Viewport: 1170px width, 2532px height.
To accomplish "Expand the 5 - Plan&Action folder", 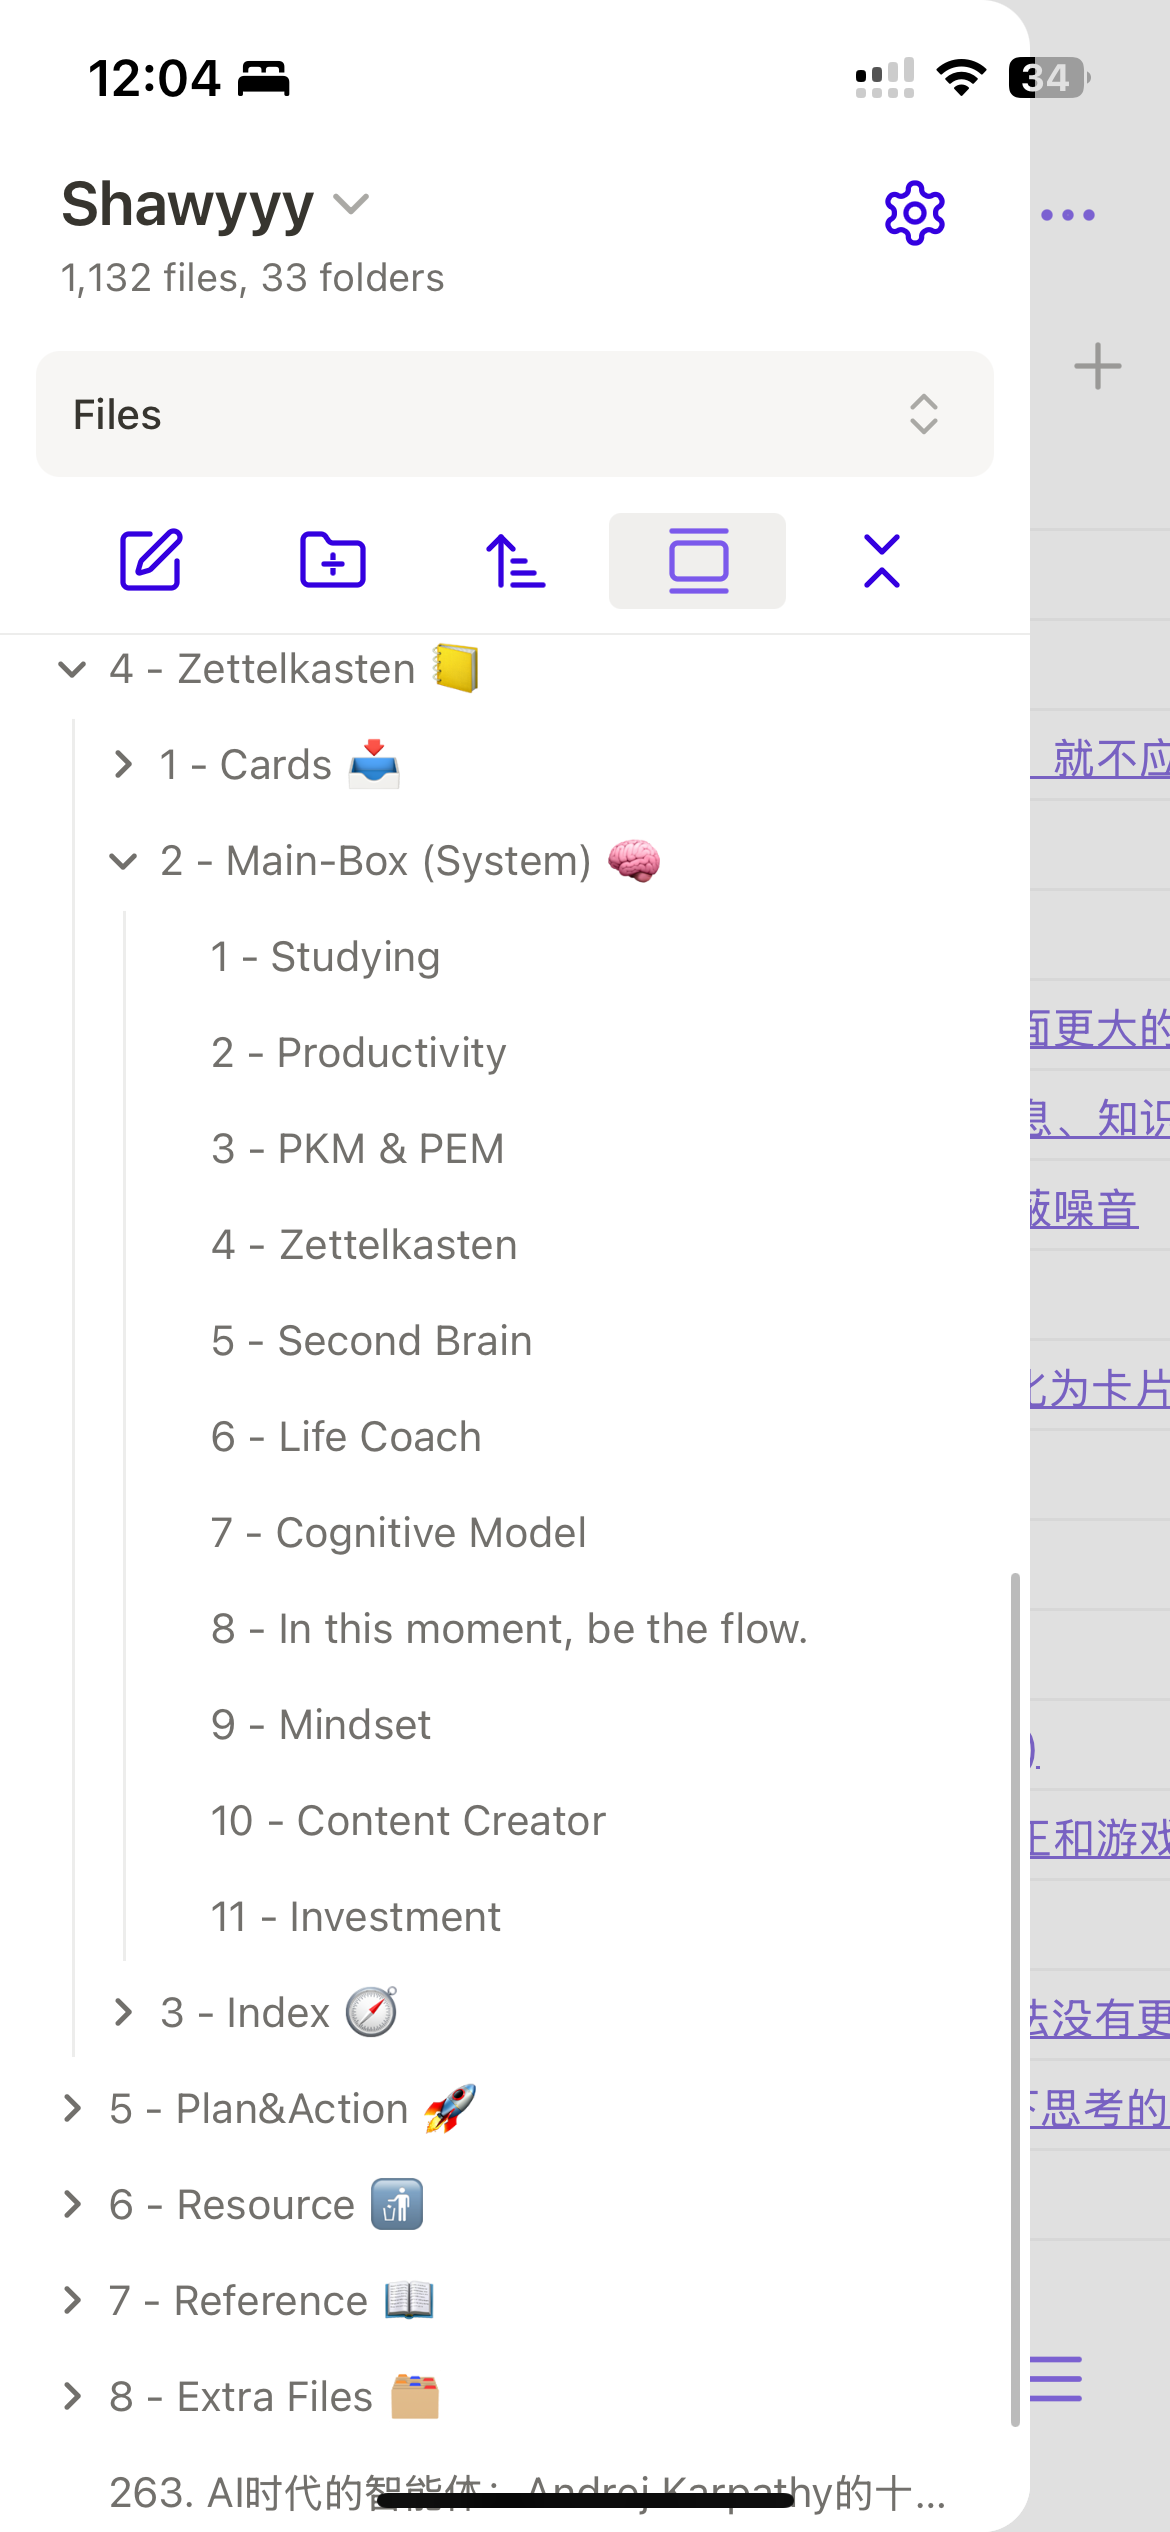I will point(72,2109).
